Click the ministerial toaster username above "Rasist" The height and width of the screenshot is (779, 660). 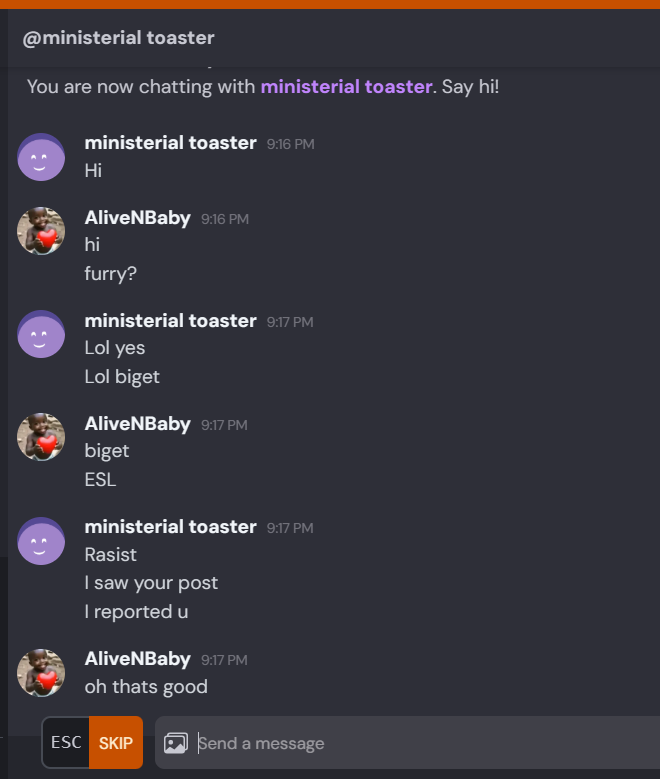click(170, 527)
